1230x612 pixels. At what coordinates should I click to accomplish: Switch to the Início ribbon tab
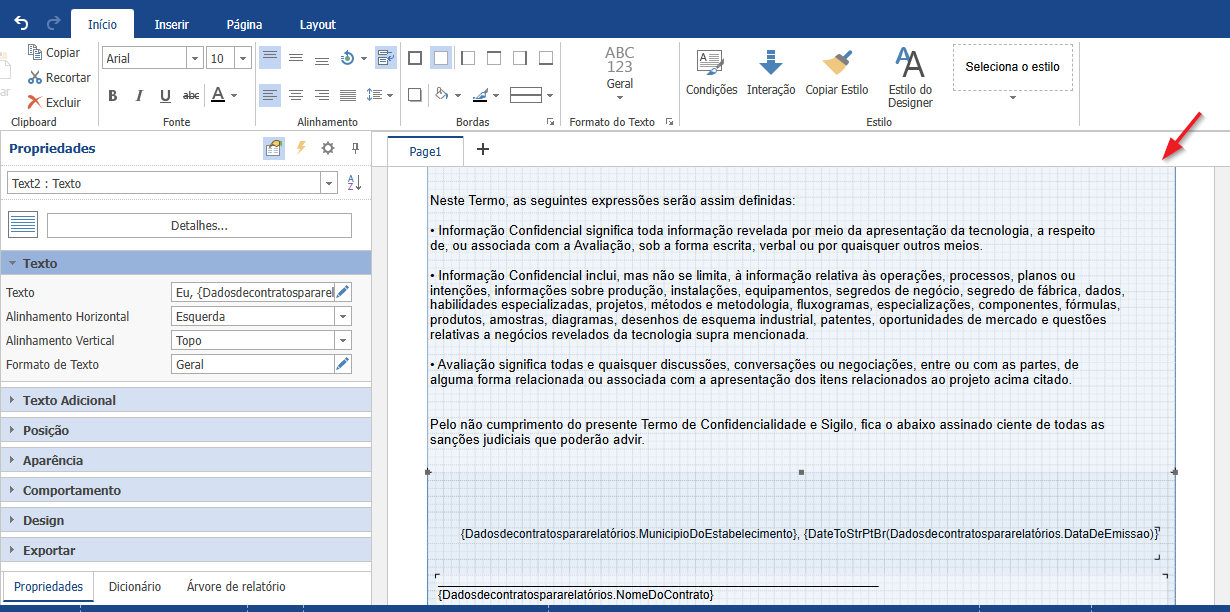(103, 24)
